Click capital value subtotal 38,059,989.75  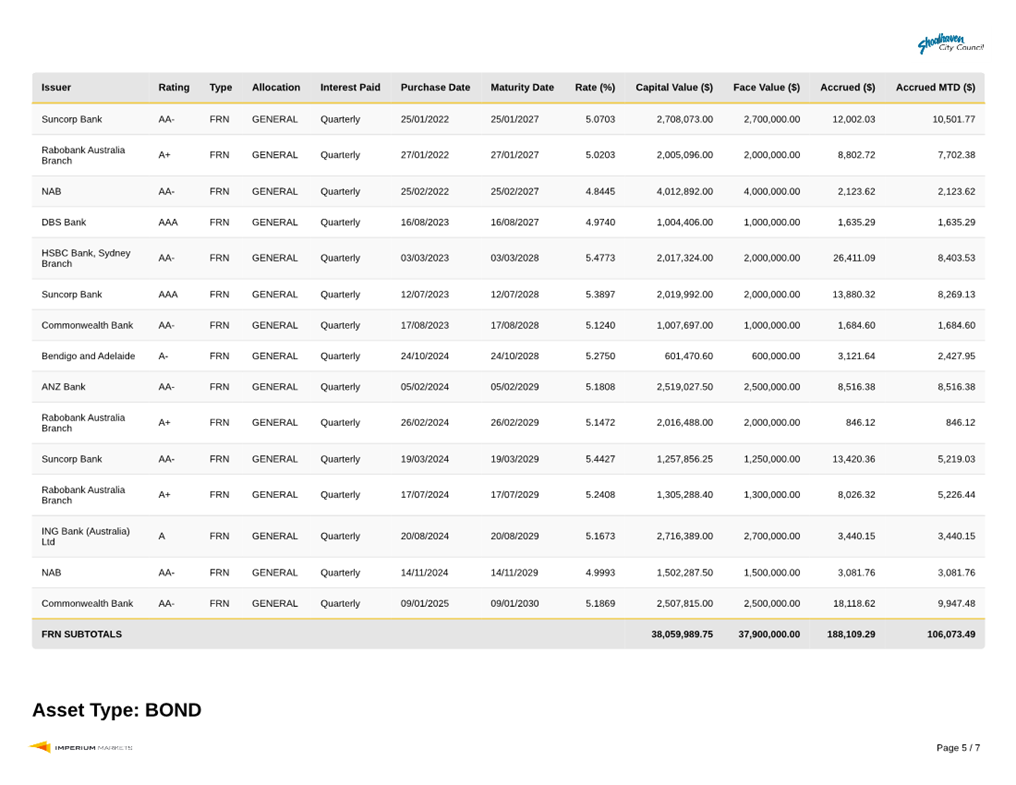[x=682, y=635]
